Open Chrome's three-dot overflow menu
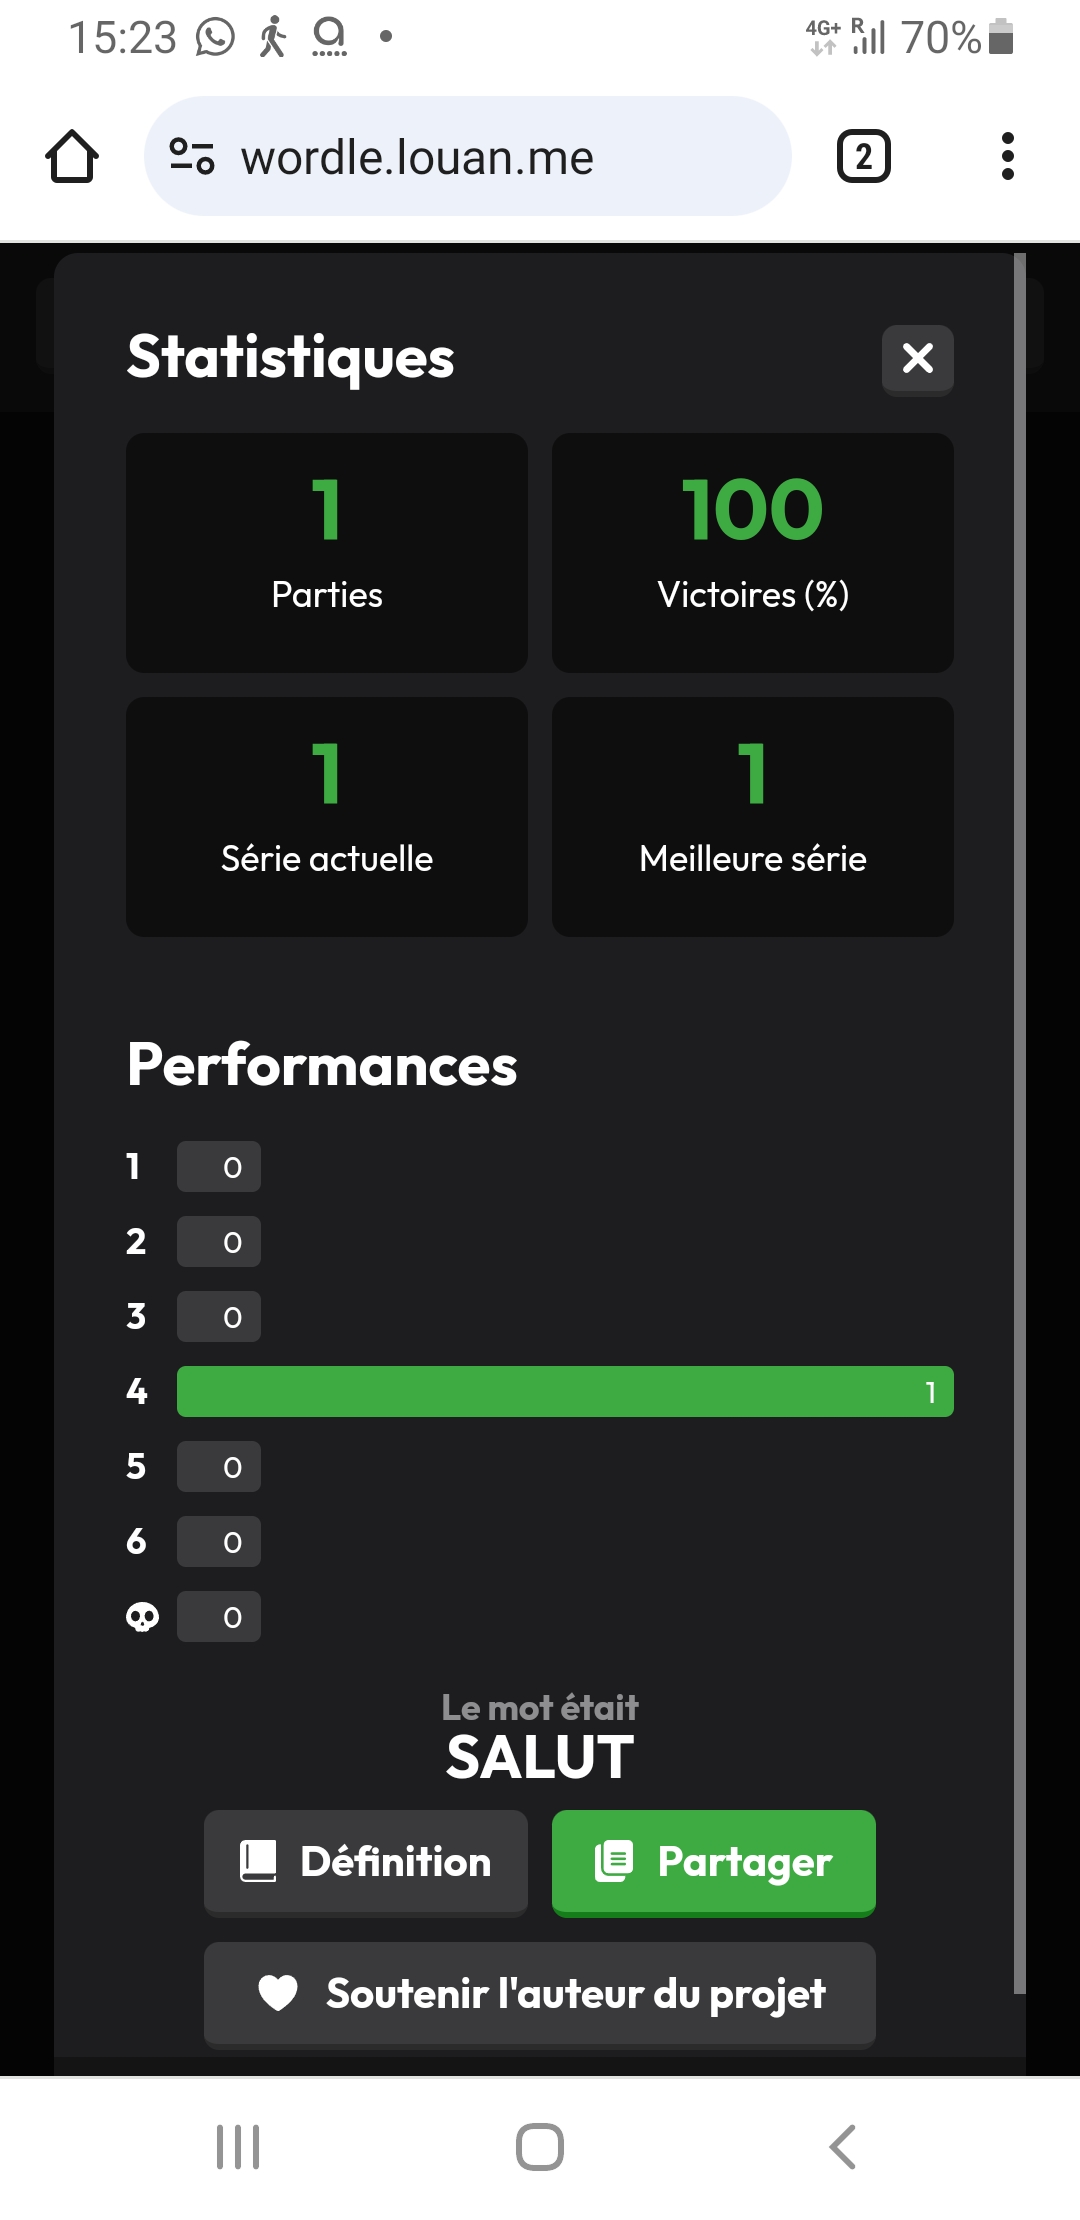Image resolution: width=1080 pixels, height=2220 pixels. tap(1007, 157)
